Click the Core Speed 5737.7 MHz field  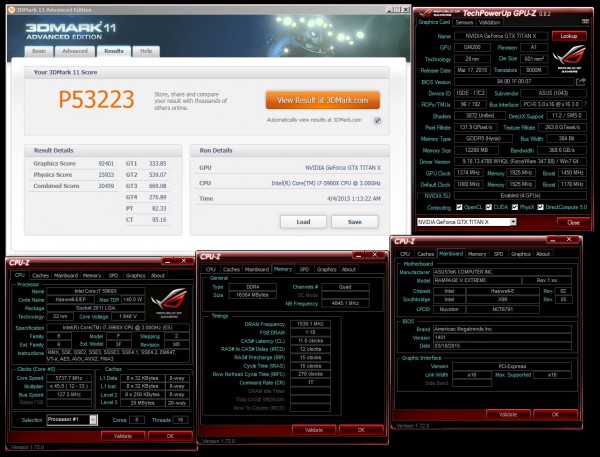click(x=68, y=378)
